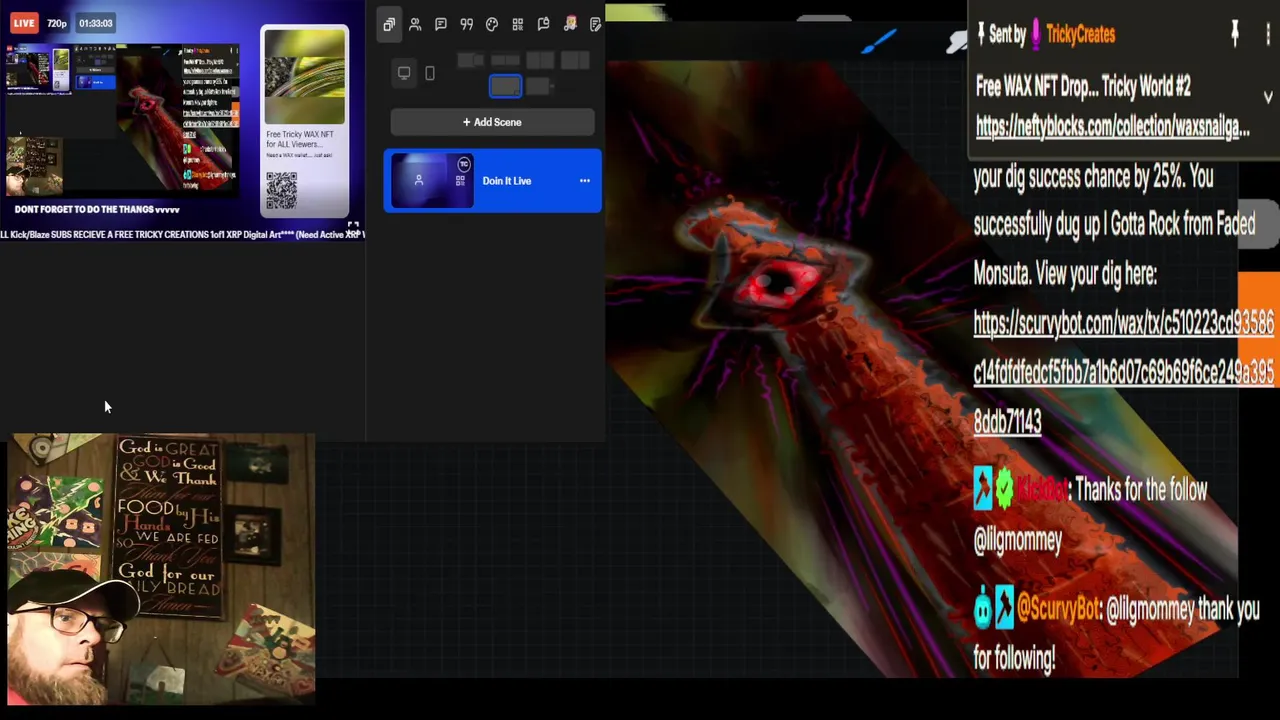Open pinned message three-dot menu

pyautogui.click(x=1268, y=34)
